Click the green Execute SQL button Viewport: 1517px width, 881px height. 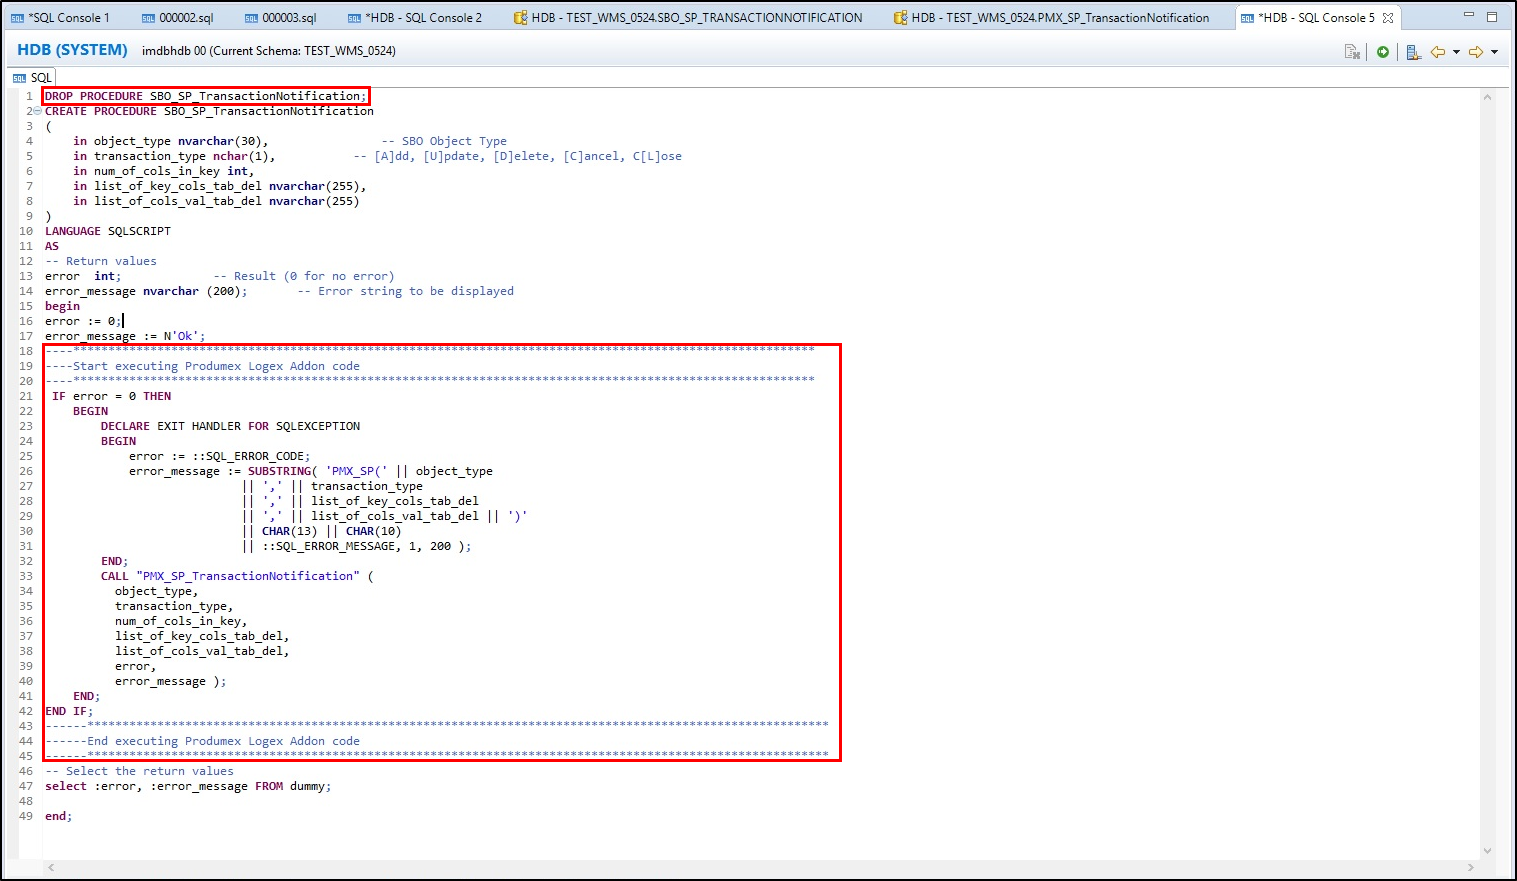[x=1383, y=52]
